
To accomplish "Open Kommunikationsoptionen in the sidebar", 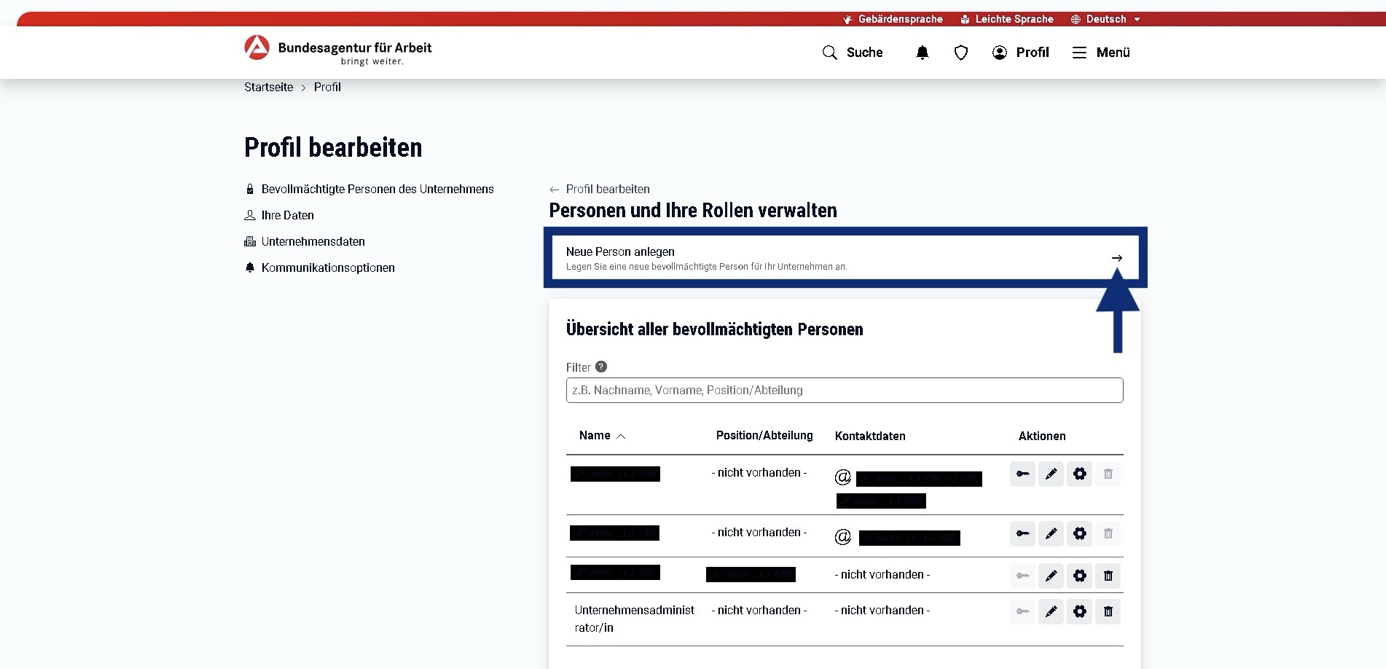I will [x=327, y=268].
